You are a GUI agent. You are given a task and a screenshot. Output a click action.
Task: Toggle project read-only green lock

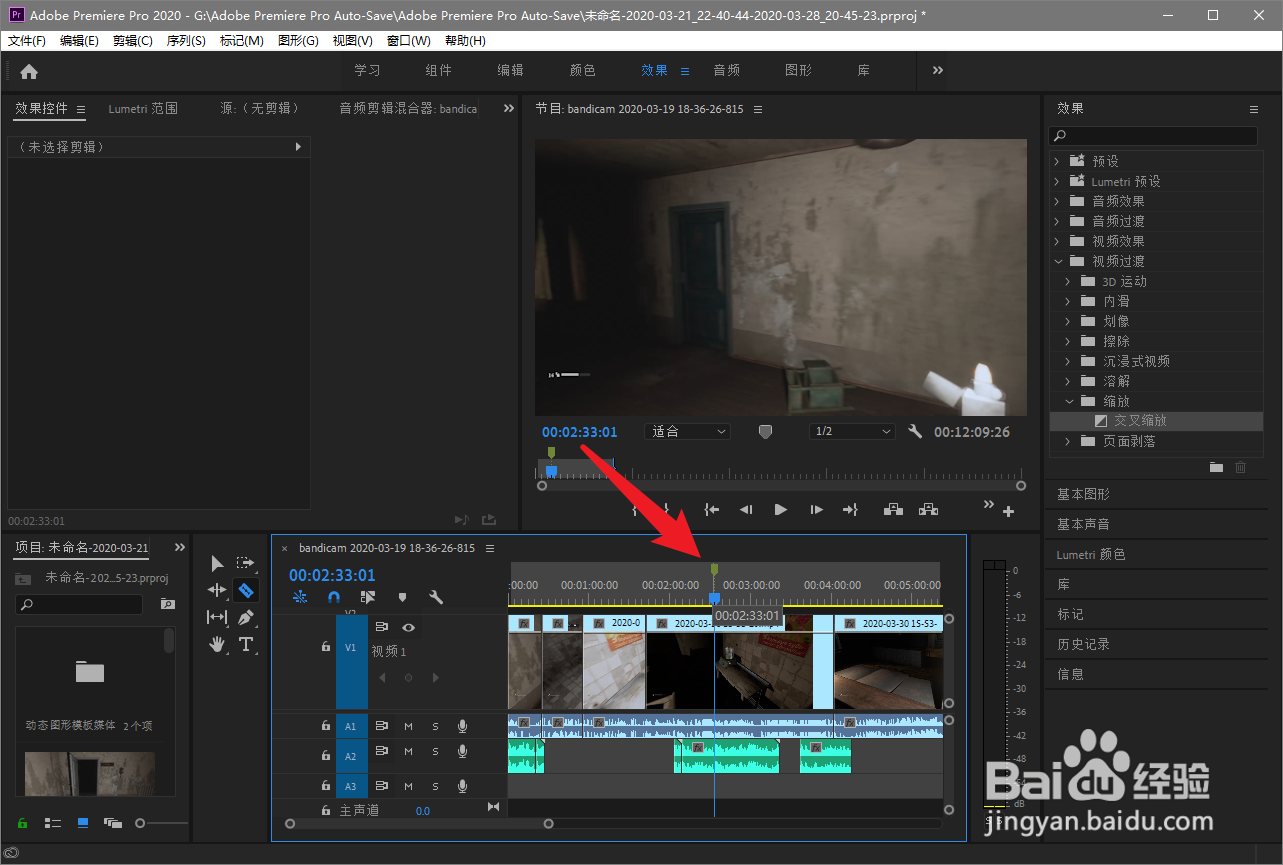(x=22, y=823)
